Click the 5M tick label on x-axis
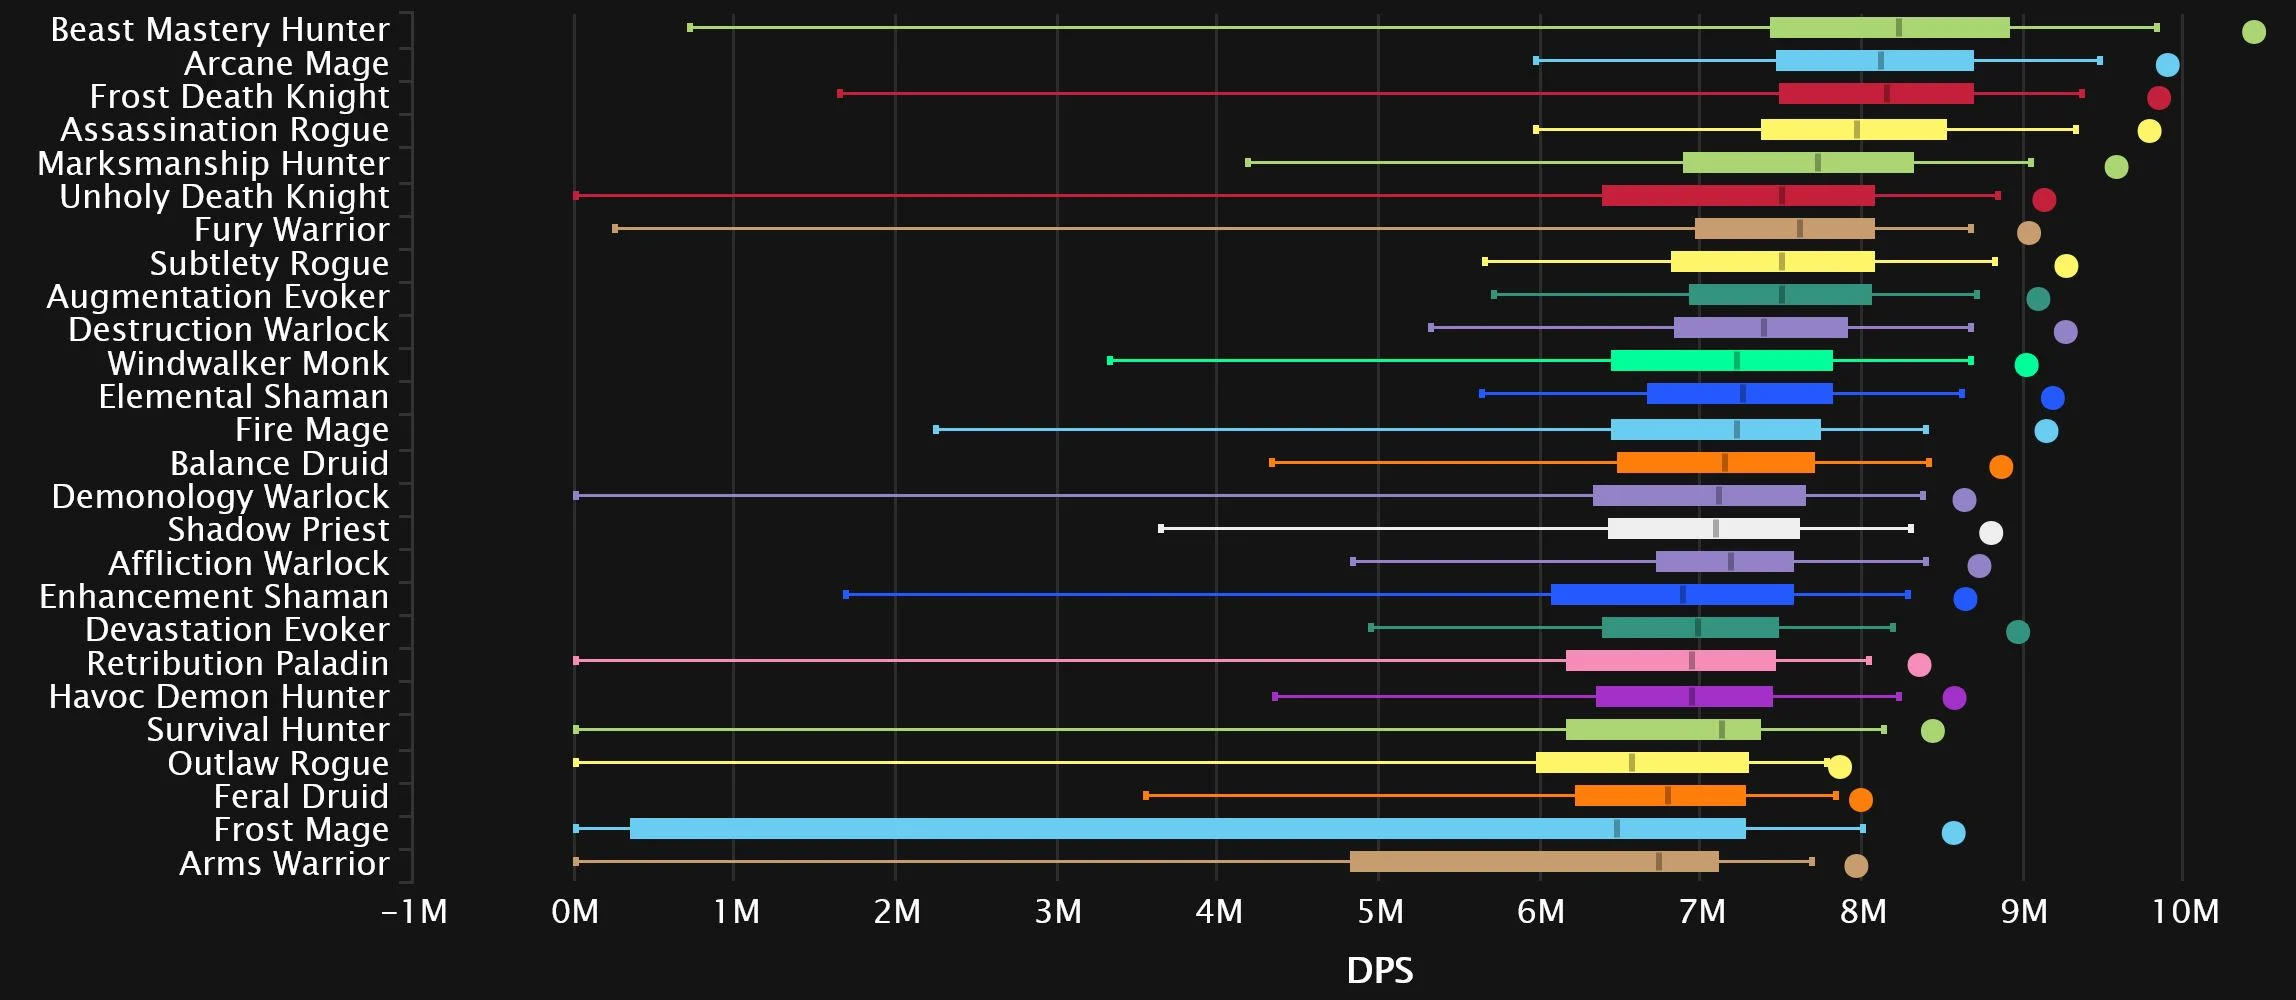This screenshot has height=1000, width=2296. tap(1380, 912)
